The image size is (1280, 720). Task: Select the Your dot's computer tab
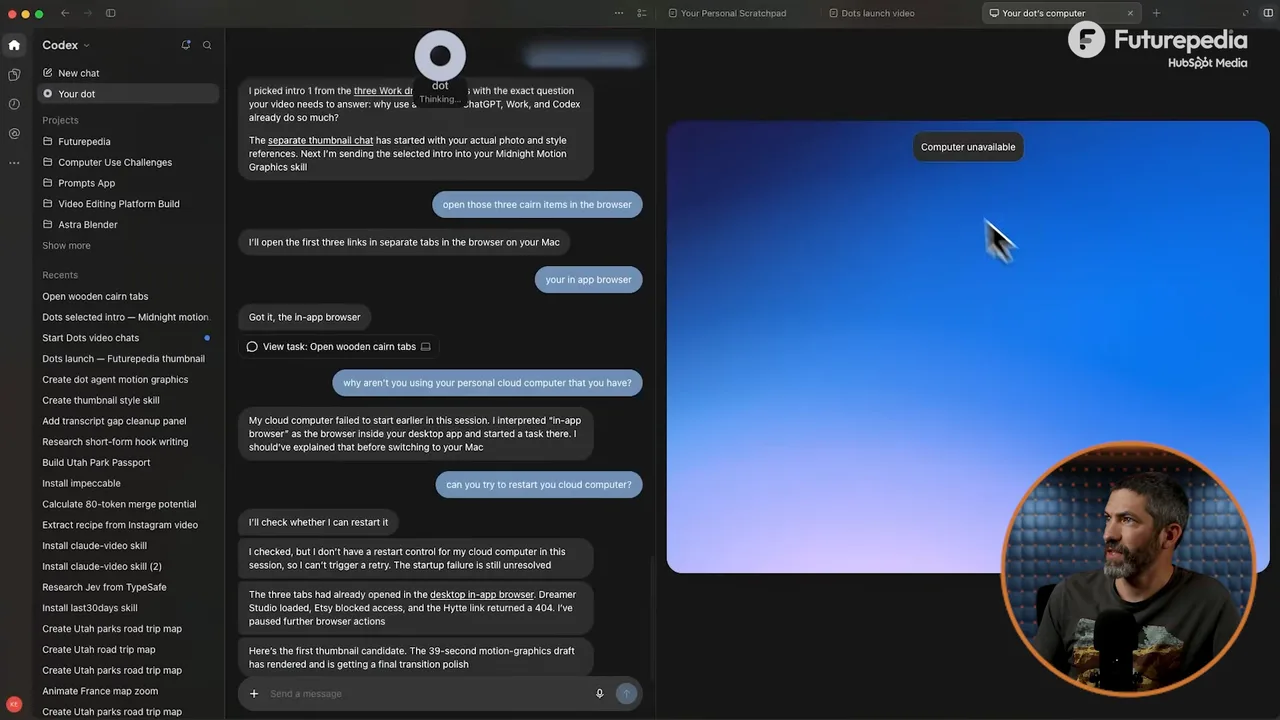coord(1044,13)
